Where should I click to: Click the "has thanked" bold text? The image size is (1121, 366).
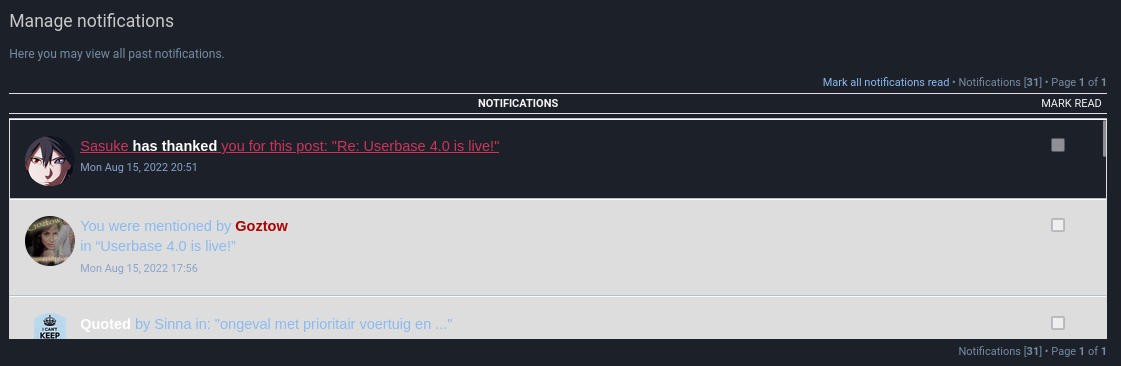click(x=175, y=146)
